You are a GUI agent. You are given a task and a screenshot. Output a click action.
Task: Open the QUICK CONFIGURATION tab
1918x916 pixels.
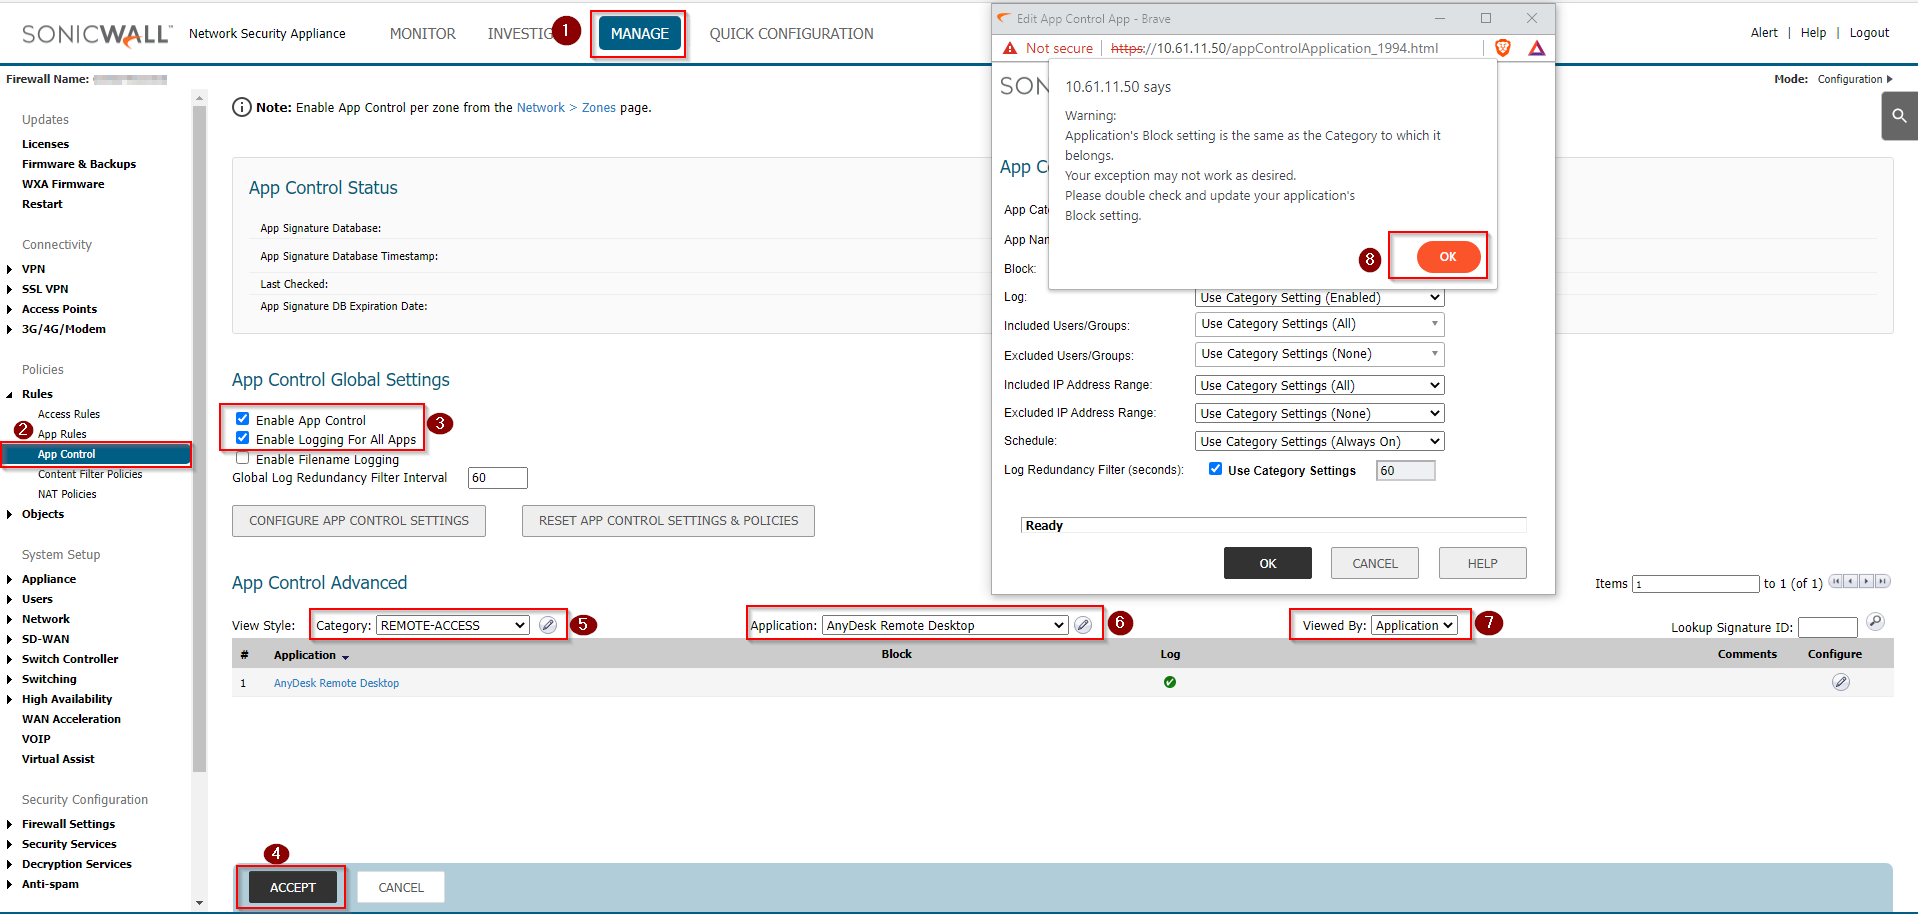point(791,34)
